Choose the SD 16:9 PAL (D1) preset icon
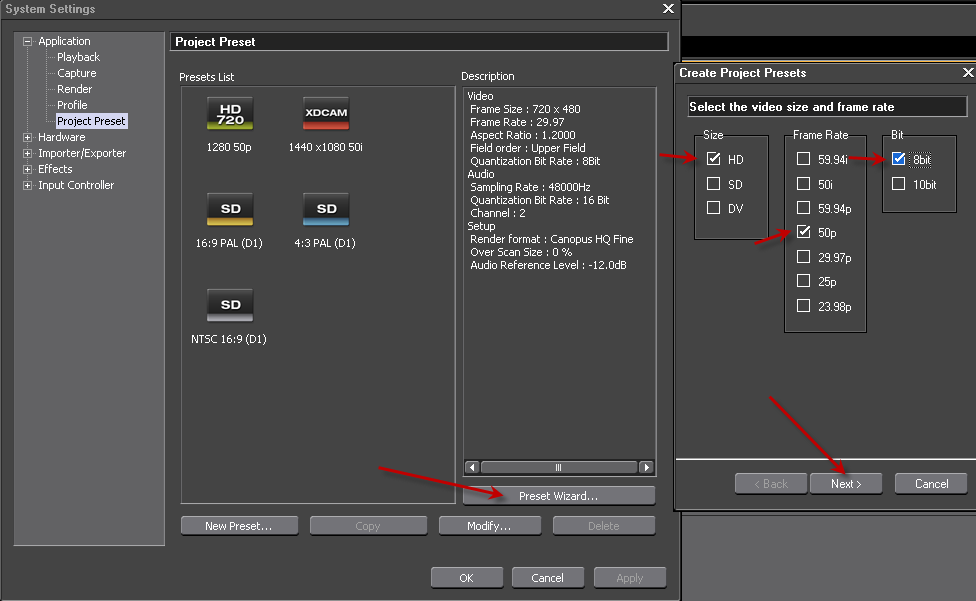 click(230, 210)
